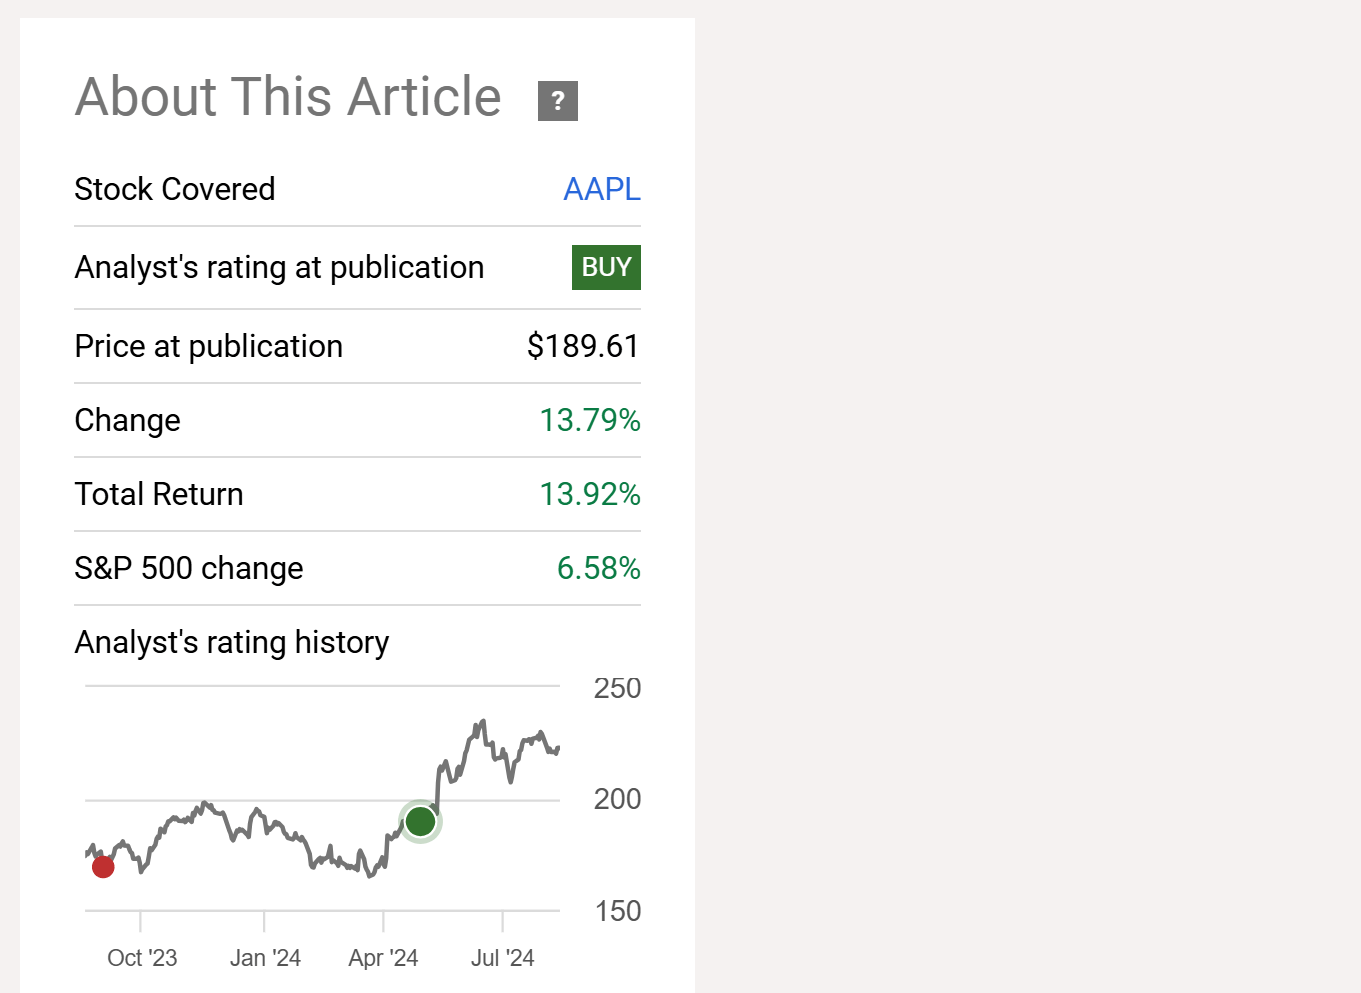Click the $189.61 publication price value
Screen dimensions: 1361x993
(x=583, y=346)
